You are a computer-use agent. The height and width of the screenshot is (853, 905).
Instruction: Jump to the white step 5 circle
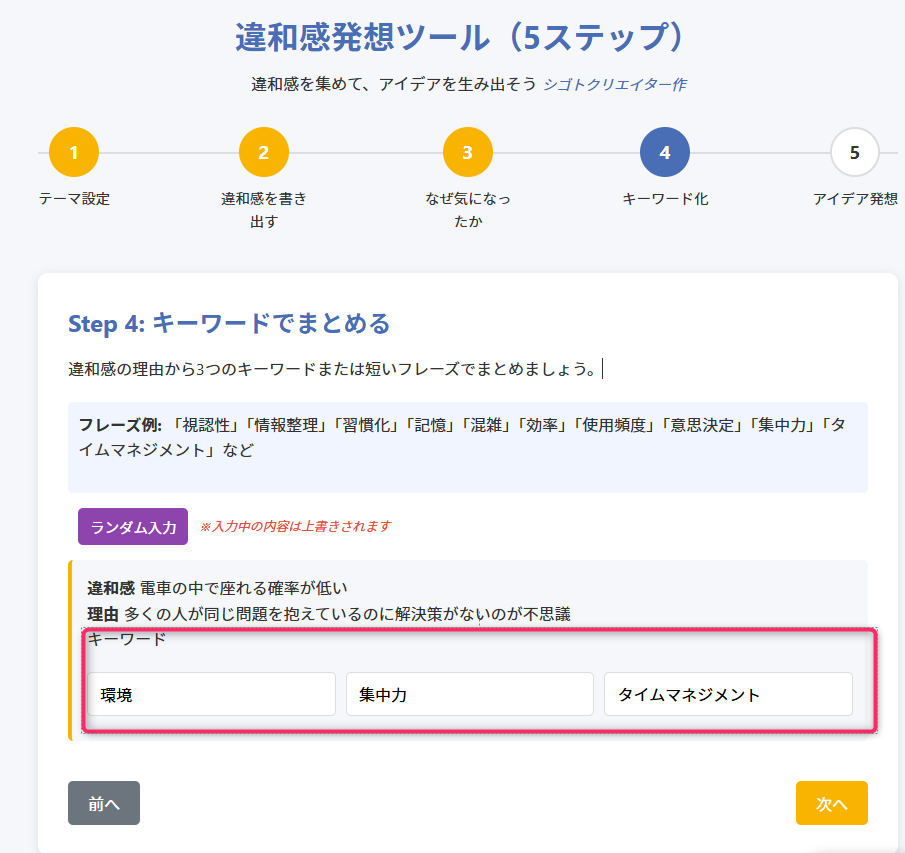click(x=854, y=153)
